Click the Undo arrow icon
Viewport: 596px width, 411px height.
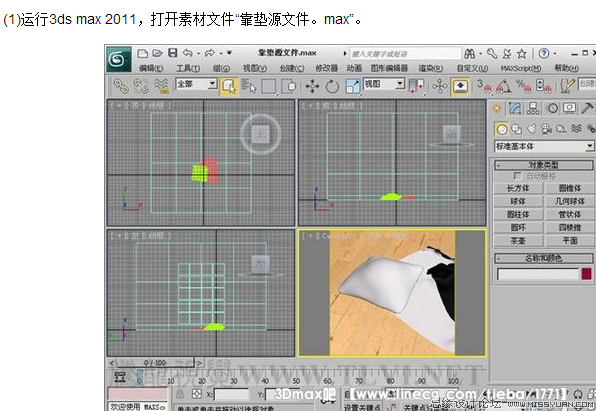(187, 53)
